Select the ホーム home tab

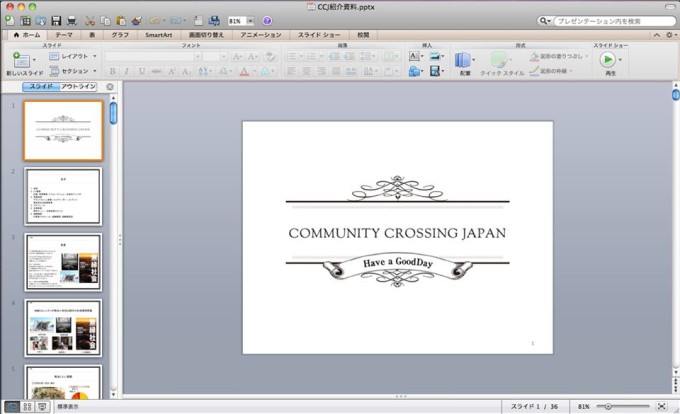pos(27,35)
